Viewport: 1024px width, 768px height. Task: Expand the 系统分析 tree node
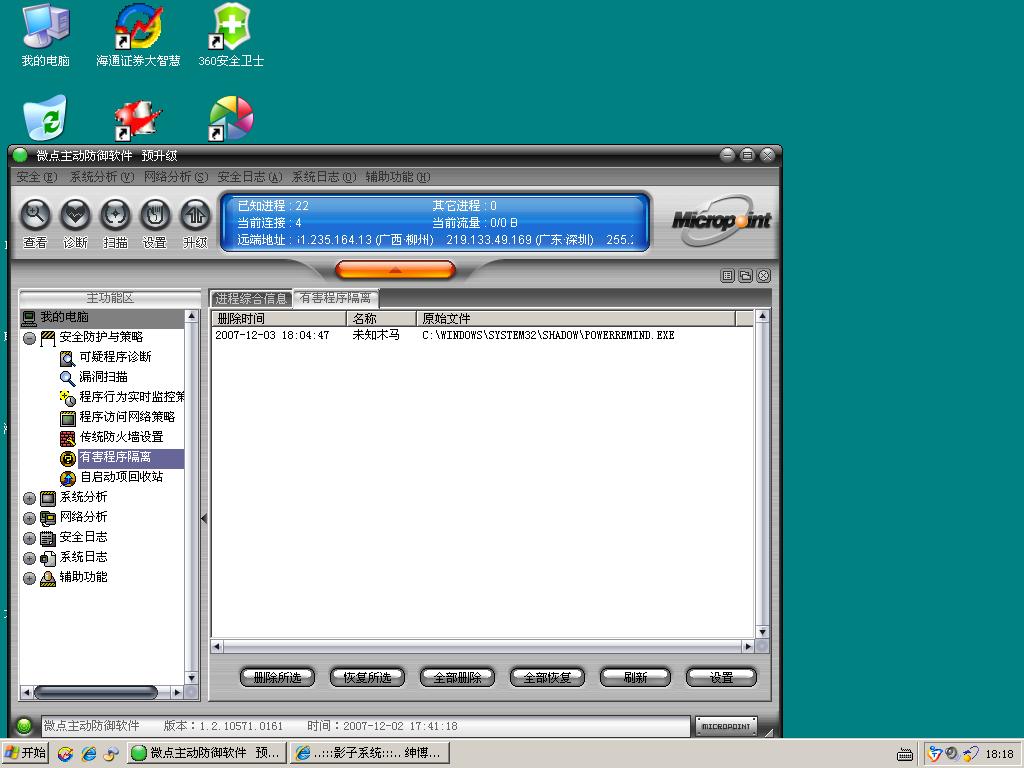pos(29,499)
